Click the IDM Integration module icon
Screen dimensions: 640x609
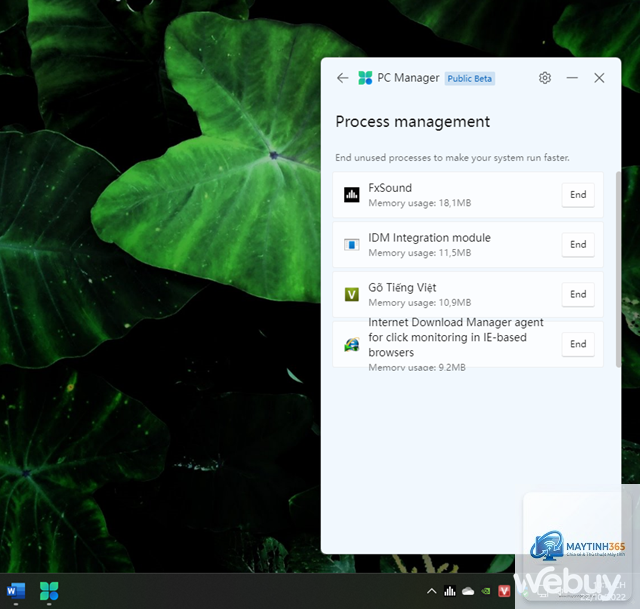[x=351, y=244]
